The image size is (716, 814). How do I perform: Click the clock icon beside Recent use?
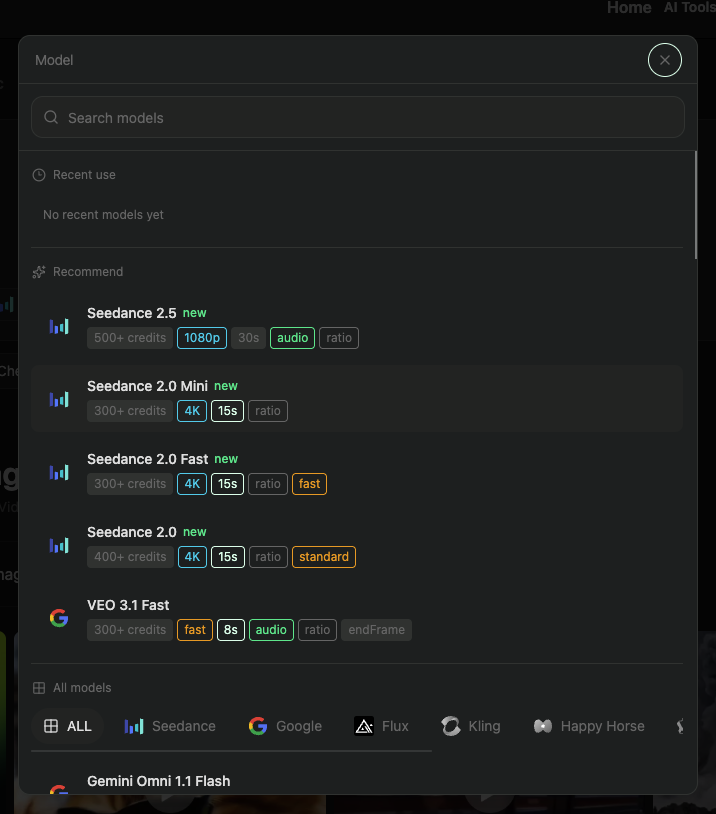[x=39, y=175]
